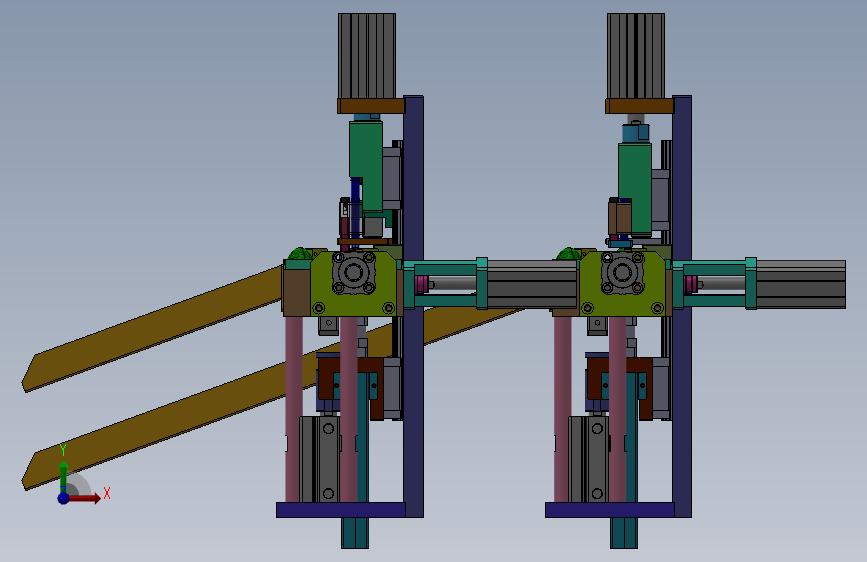This screenshot has width=867, height=562.
Task: Click the blue Z axis ball of the triad
Action: [x=63, y=498]
